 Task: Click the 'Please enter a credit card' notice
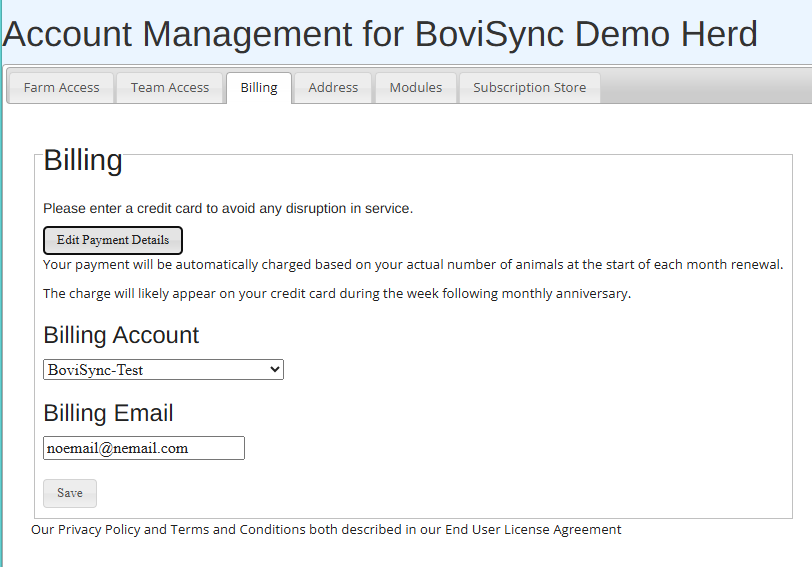(x=228, y=208)
